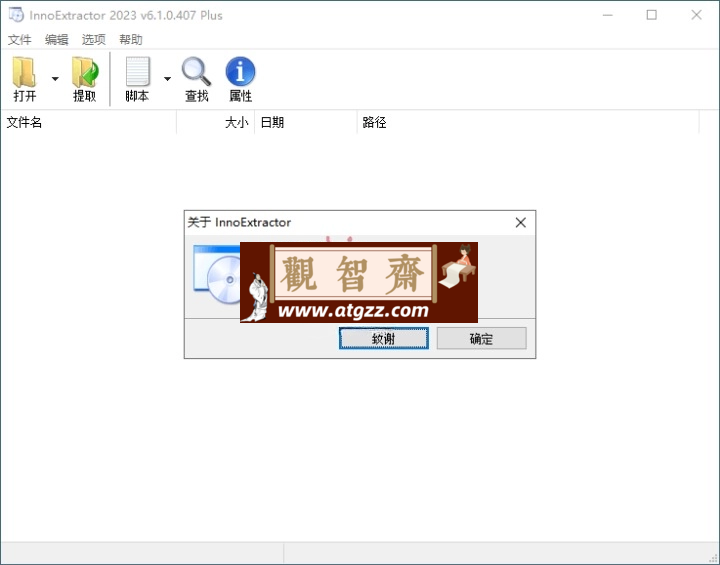Click the 致谢 button in About dialog
720x565 pixels.
[384, 339]
